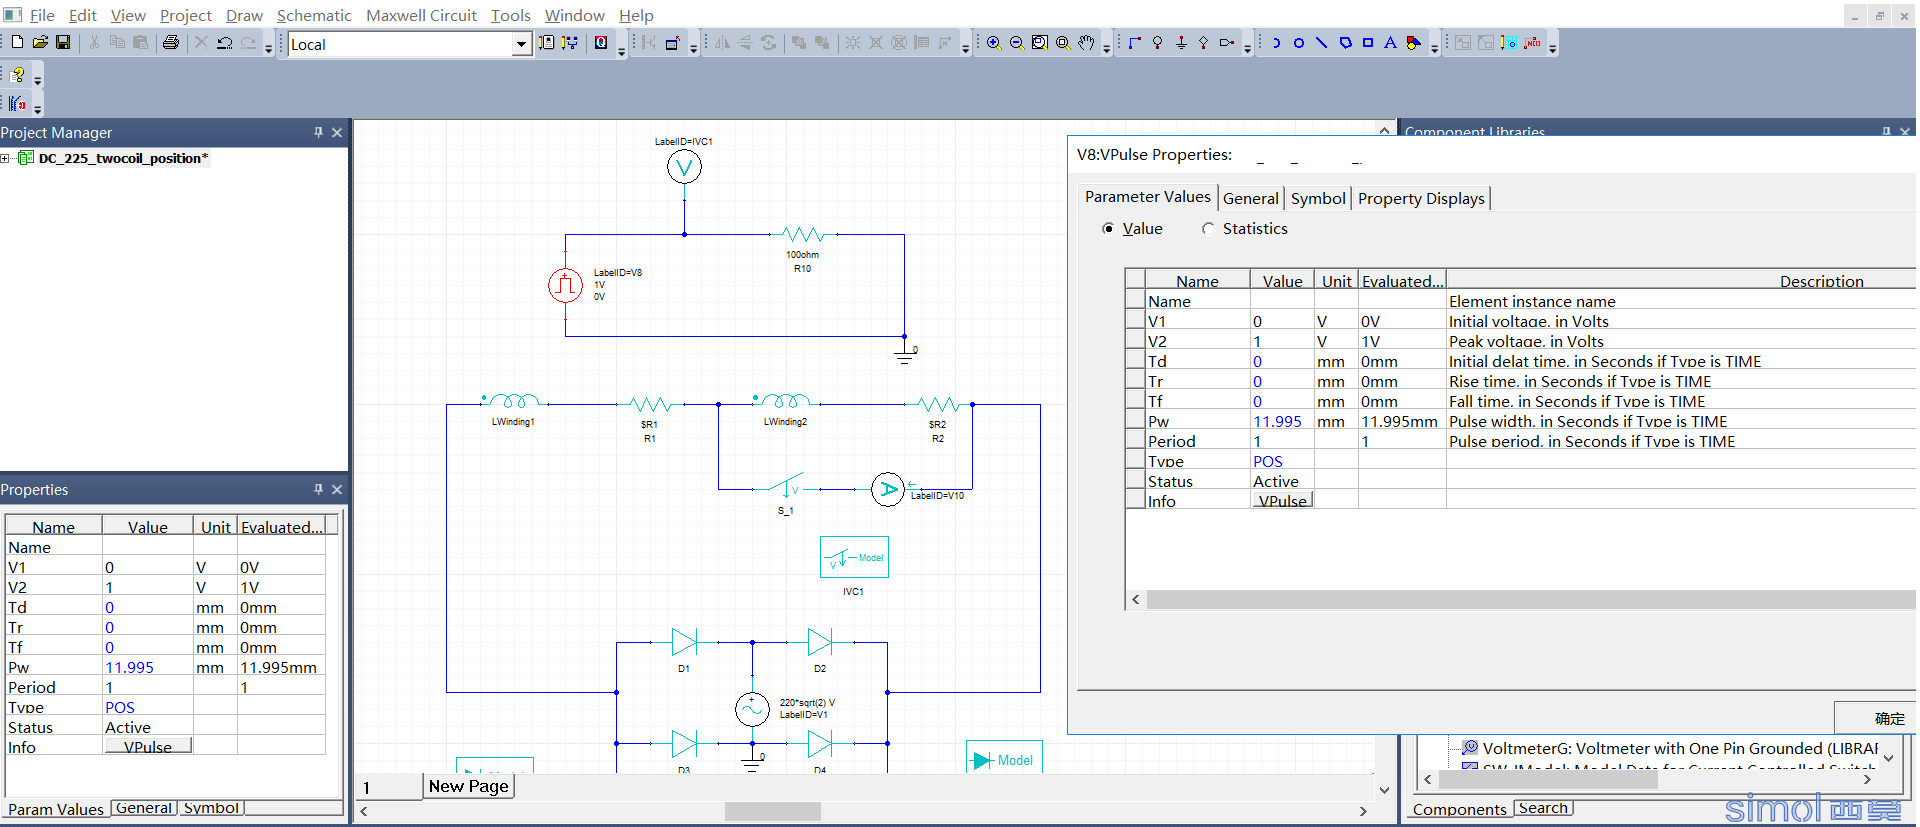1920x827 pixels.
Task: Click the voltmeter IVC1 symbol
Action: tap(684, 167)
